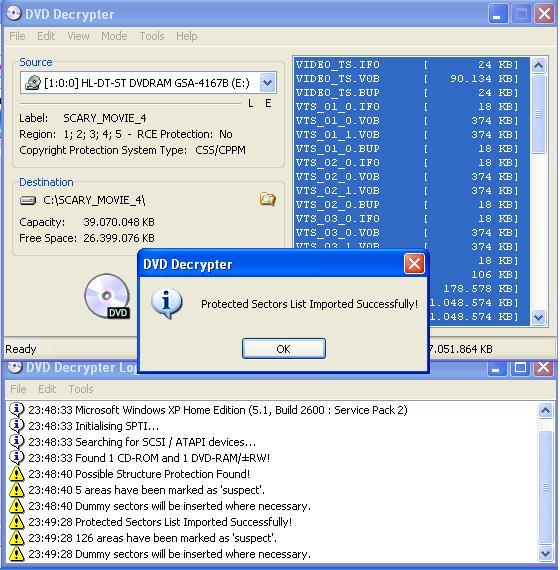
Task: Click the source drive icon in combo box
Action: point(32,83)
